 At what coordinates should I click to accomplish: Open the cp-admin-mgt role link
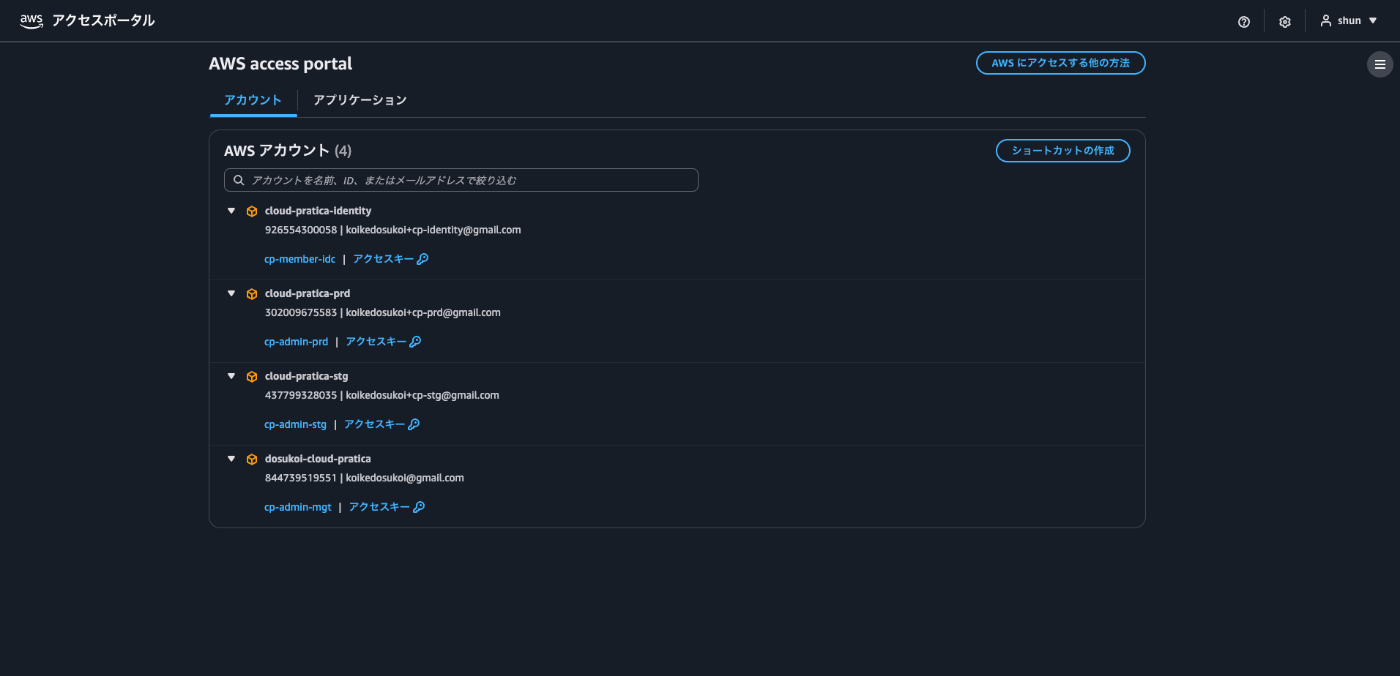pyautogui.click(x=298, y=507)
